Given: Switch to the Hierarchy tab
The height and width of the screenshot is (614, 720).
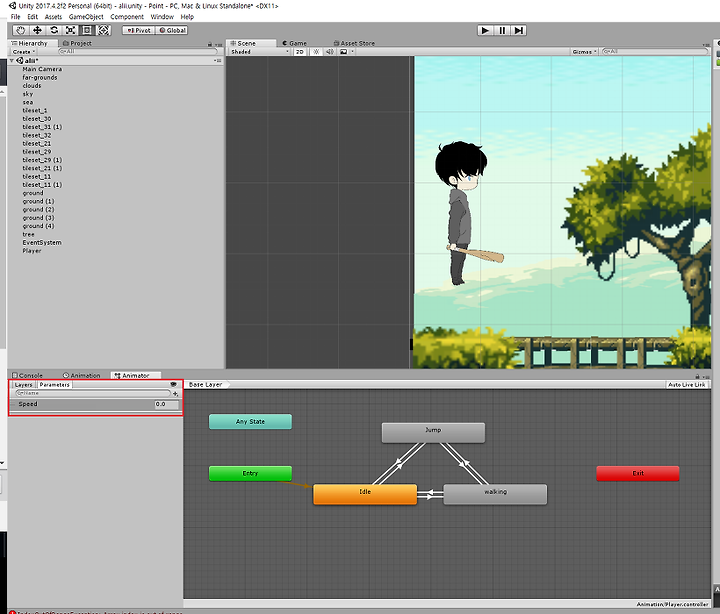Looking at the screenshot, I should [33, 43].
